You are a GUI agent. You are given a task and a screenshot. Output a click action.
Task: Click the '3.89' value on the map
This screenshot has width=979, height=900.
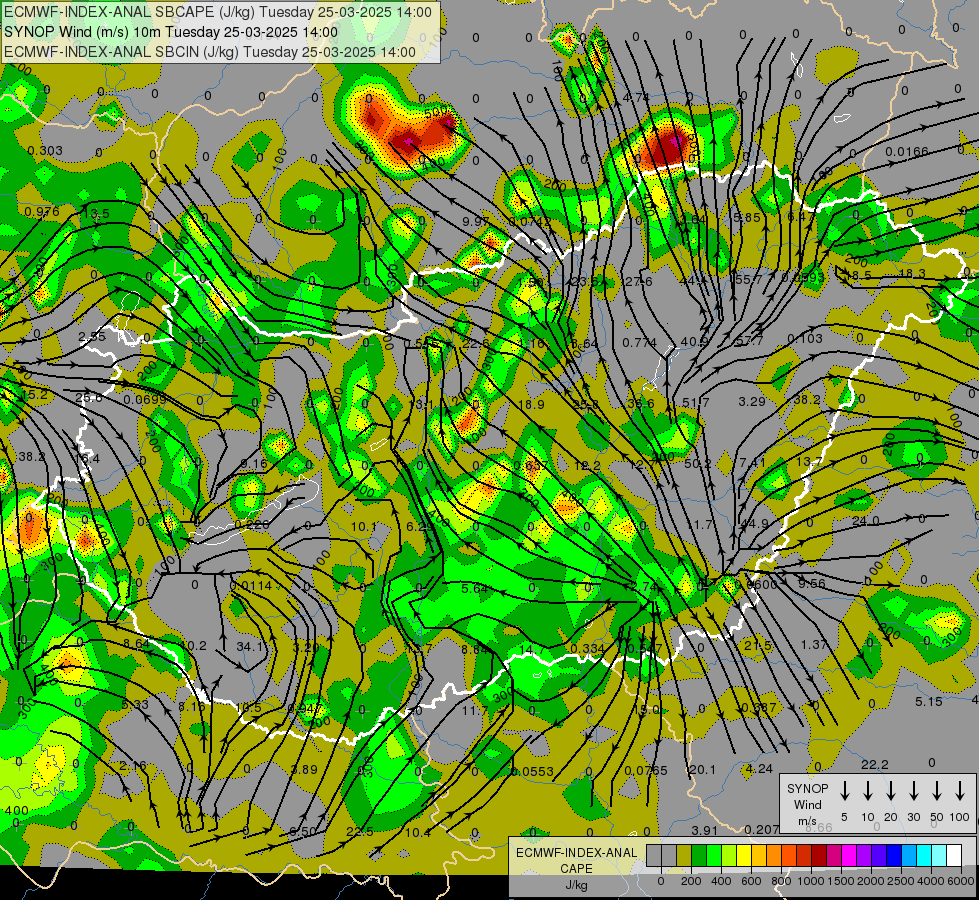point(305,769)
